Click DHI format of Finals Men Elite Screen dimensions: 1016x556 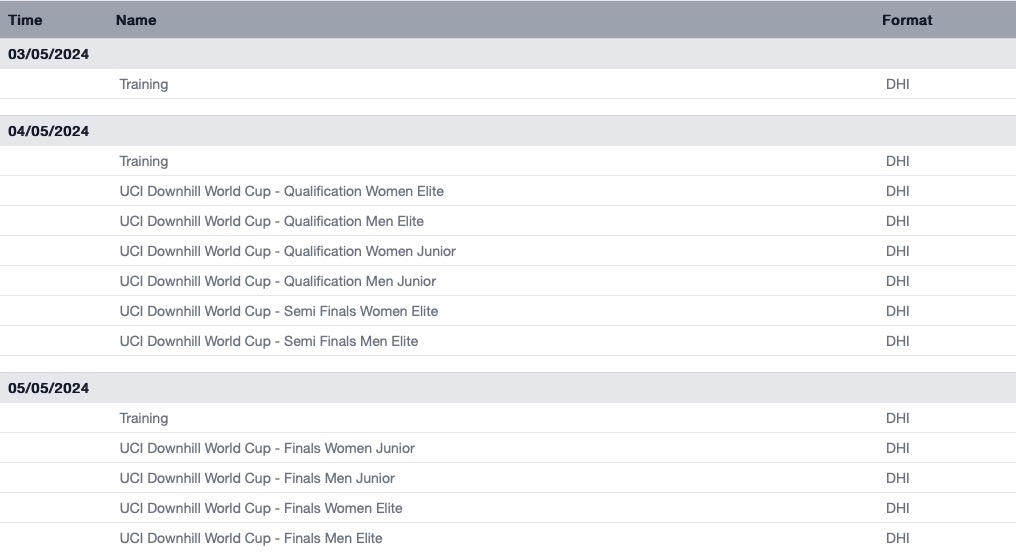coord(897,538)
